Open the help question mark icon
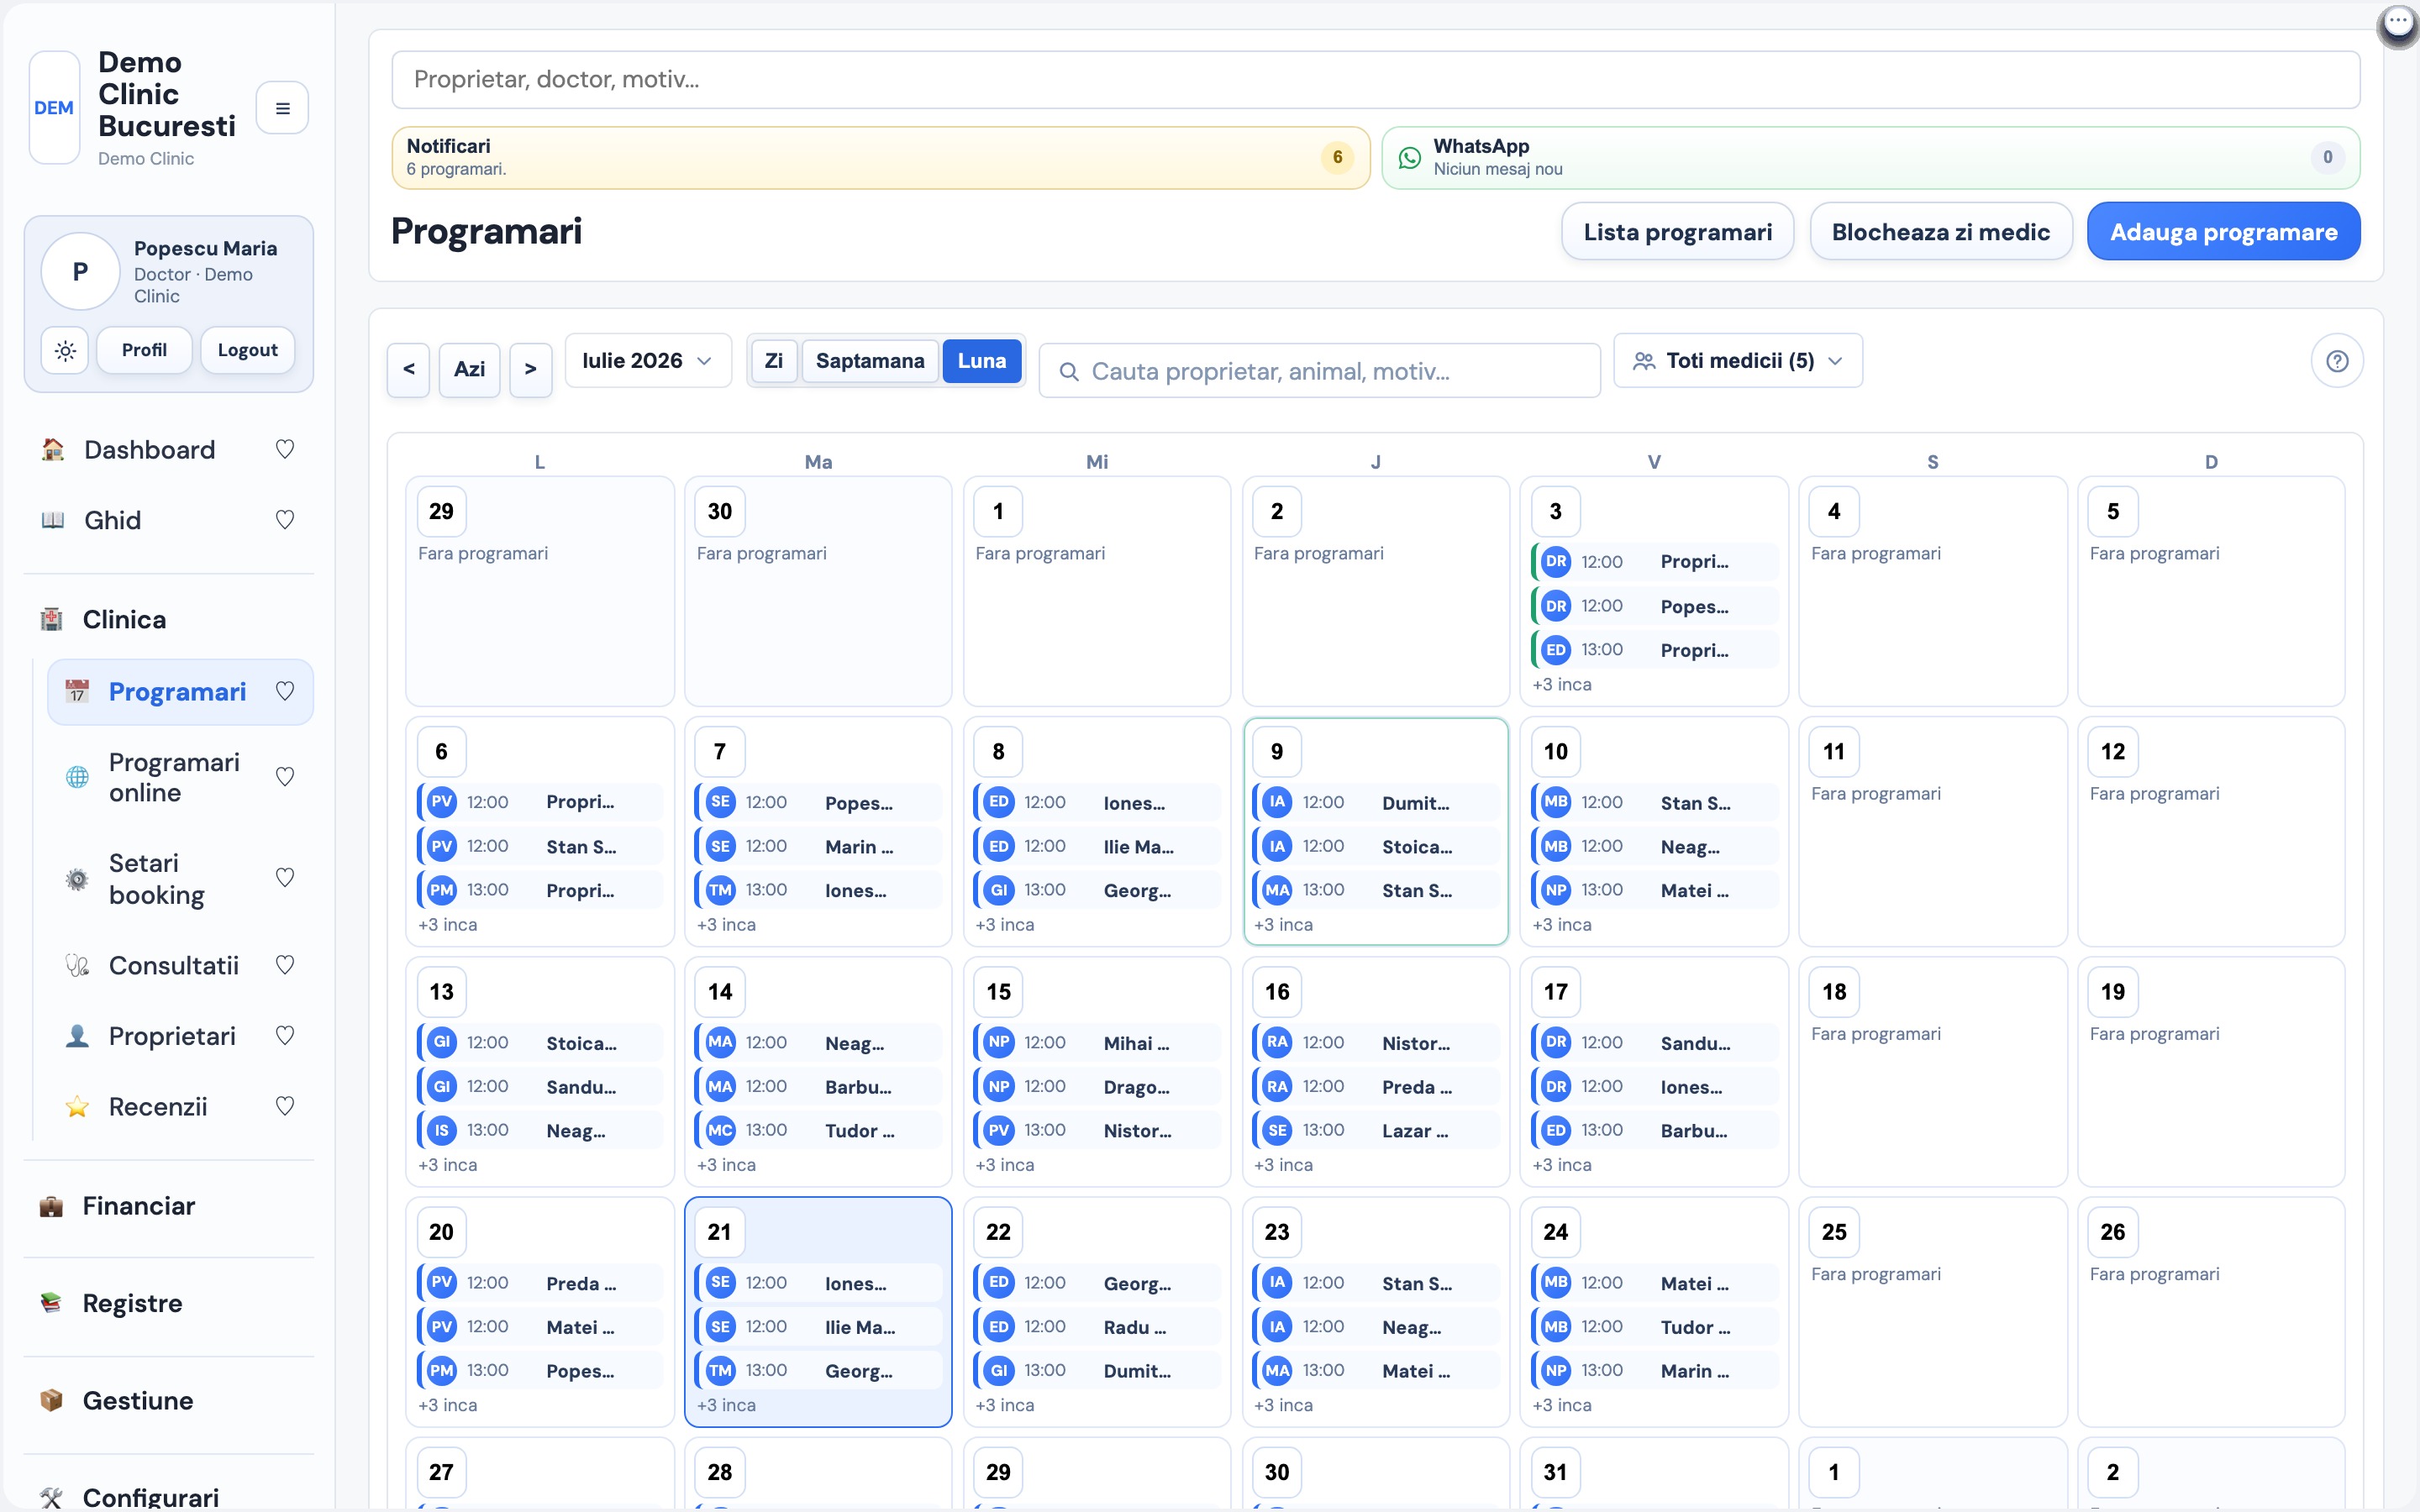 tap(2337, 361)
